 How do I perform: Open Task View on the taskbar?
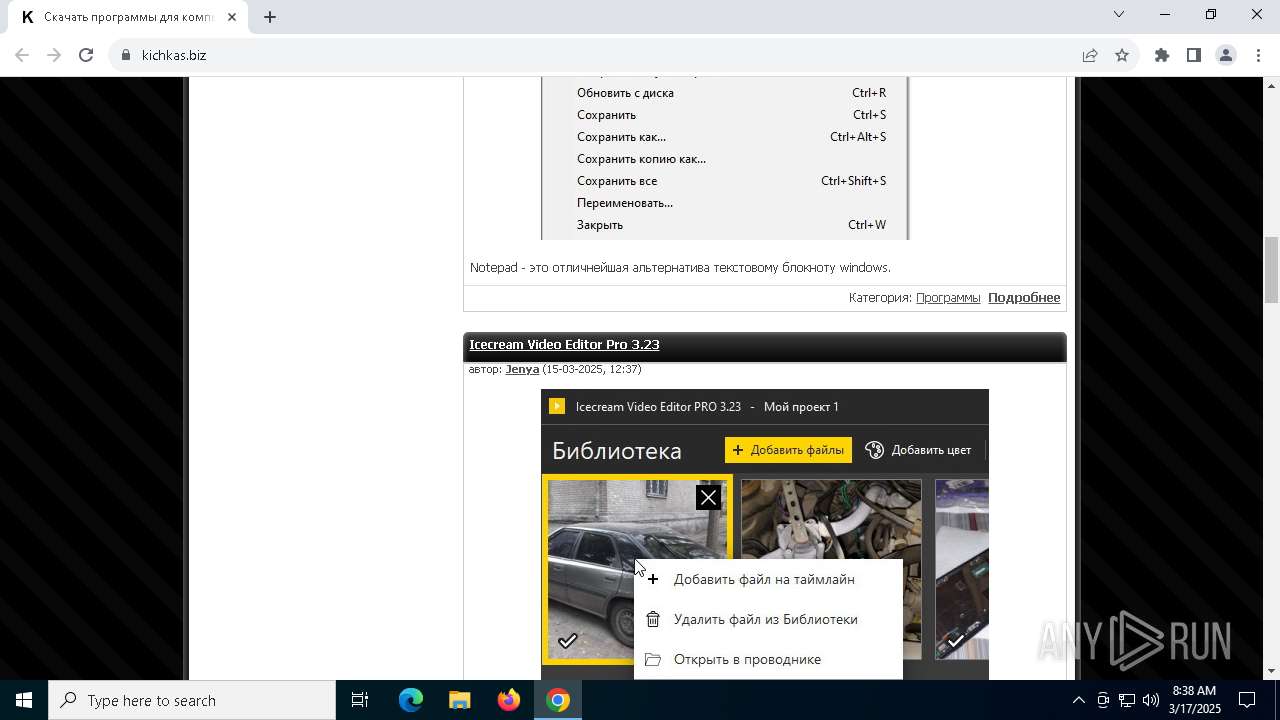[x=360, y=700]
